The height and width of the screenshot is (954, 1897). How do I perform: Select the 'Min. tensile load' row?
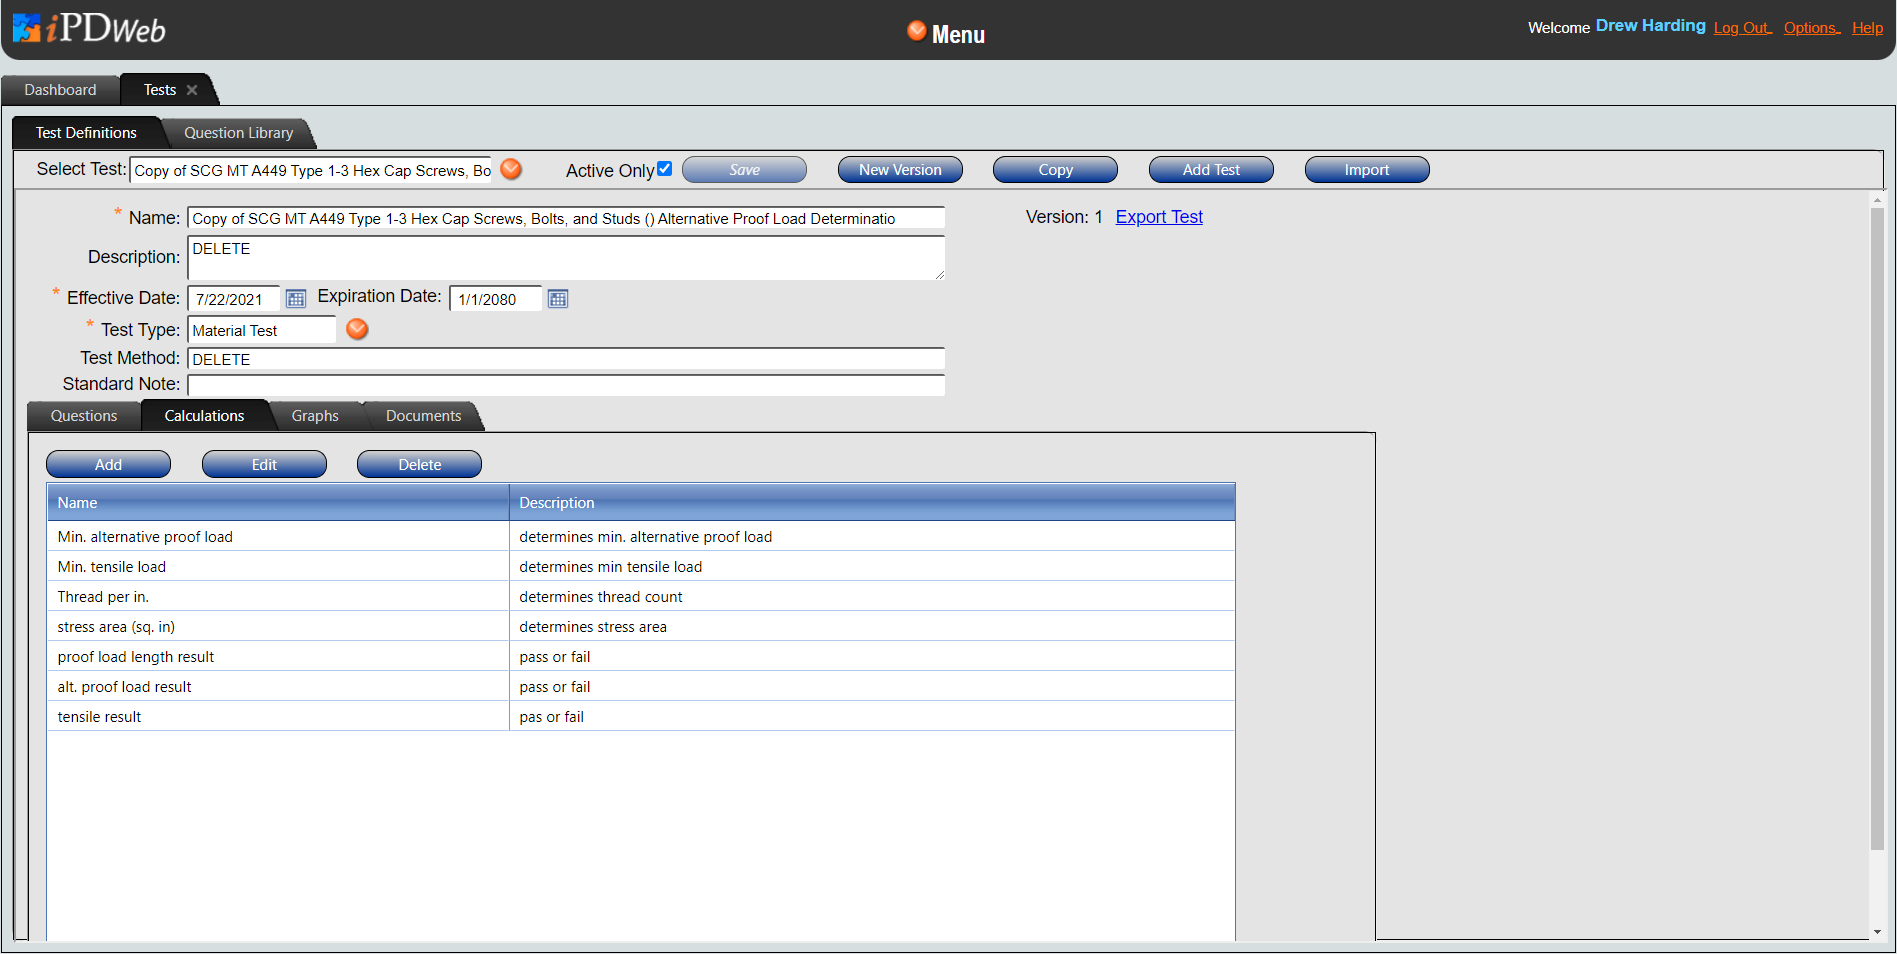[x=112, y=567]
